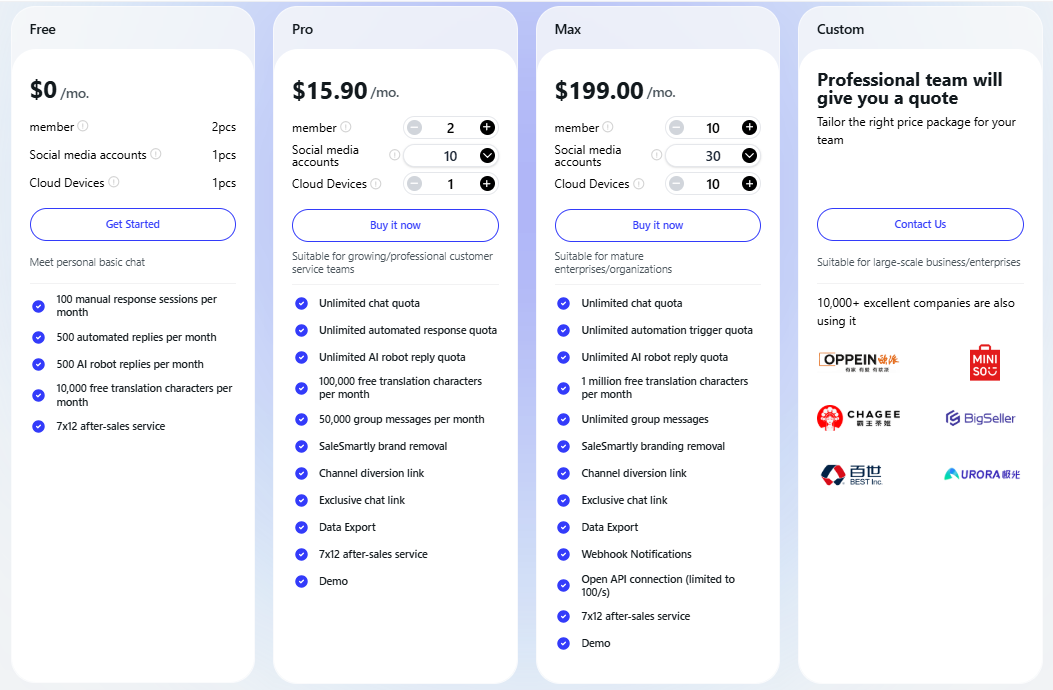Increase Max plan member count
Screen dimensions: 1053x690
[751, 127]
